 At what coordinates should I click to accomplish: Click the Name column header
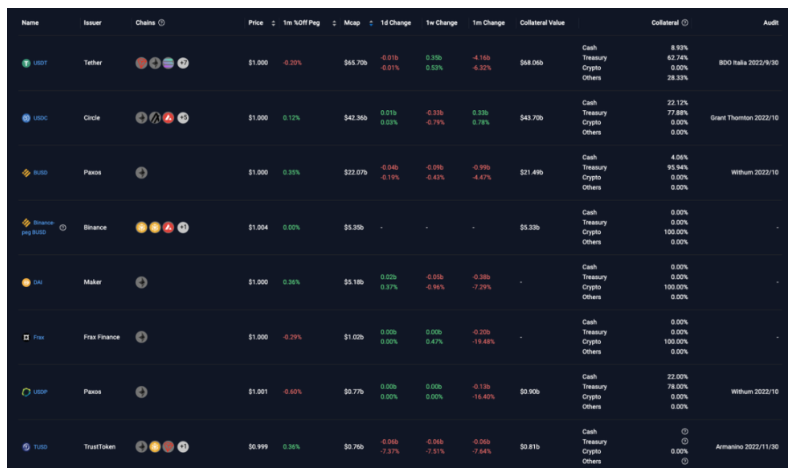(30, 23)
